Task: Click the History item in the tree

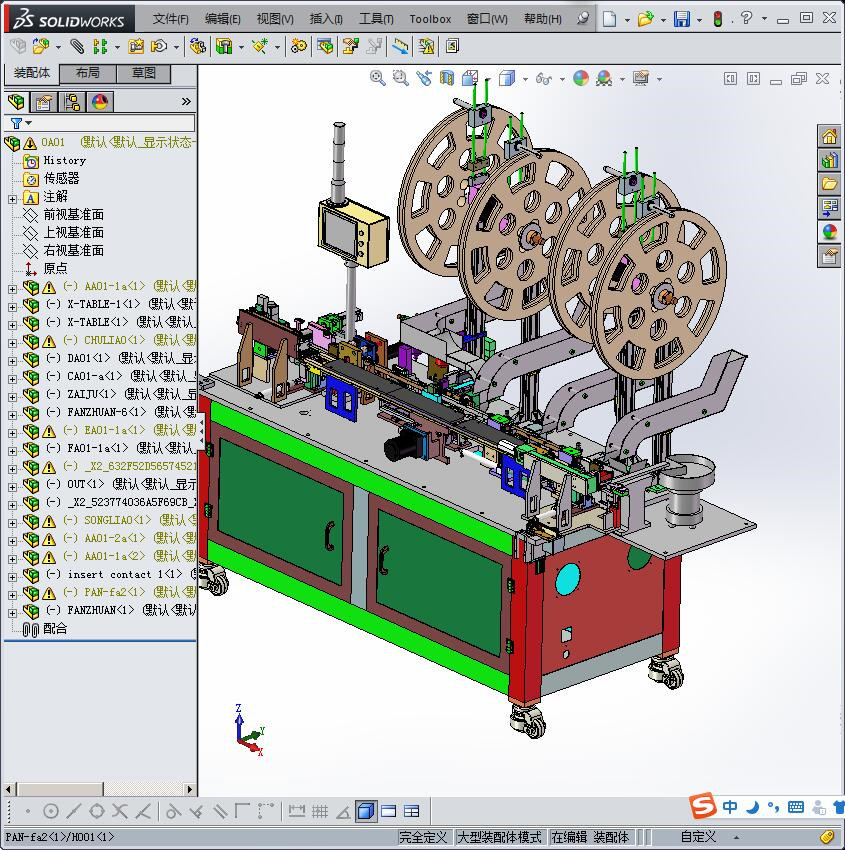Action: click(64, 160)
